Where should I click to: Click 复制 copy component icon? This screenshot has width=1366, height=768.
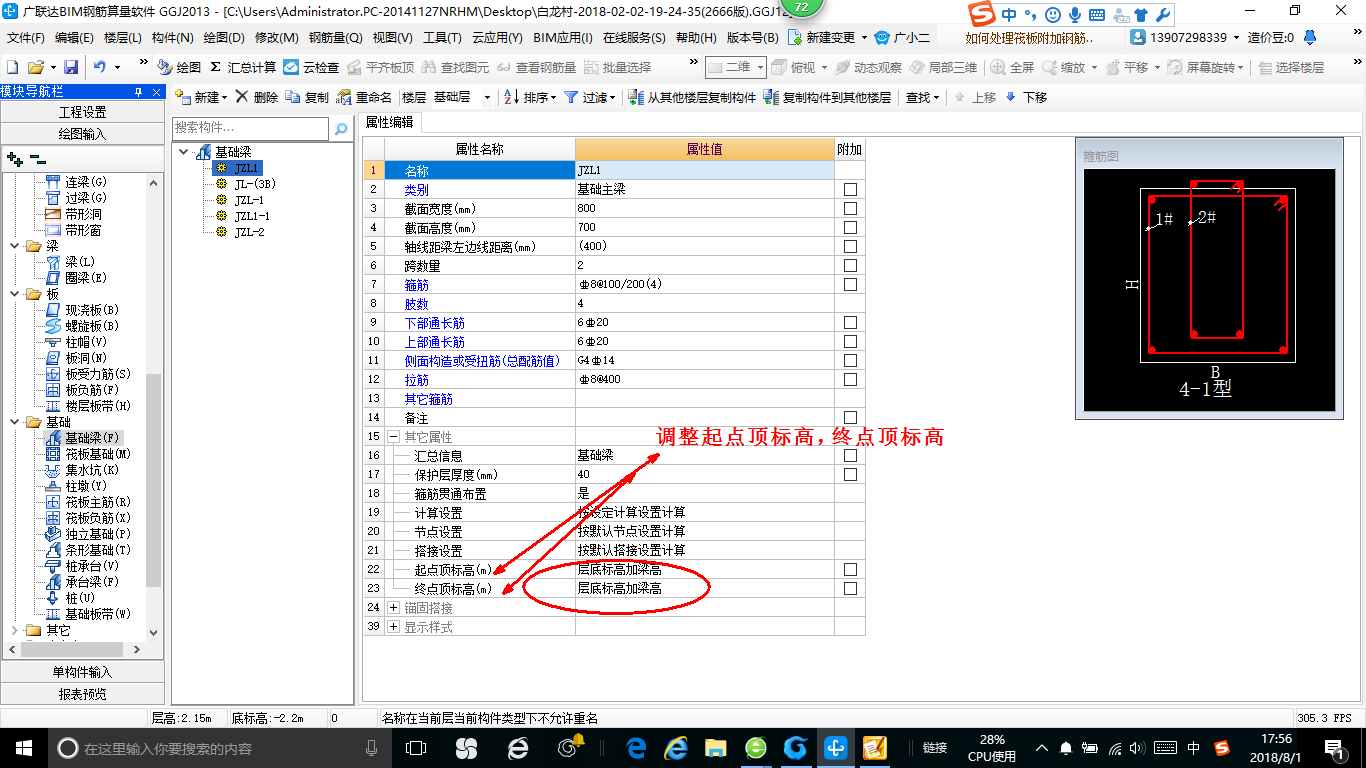[307, 97]
